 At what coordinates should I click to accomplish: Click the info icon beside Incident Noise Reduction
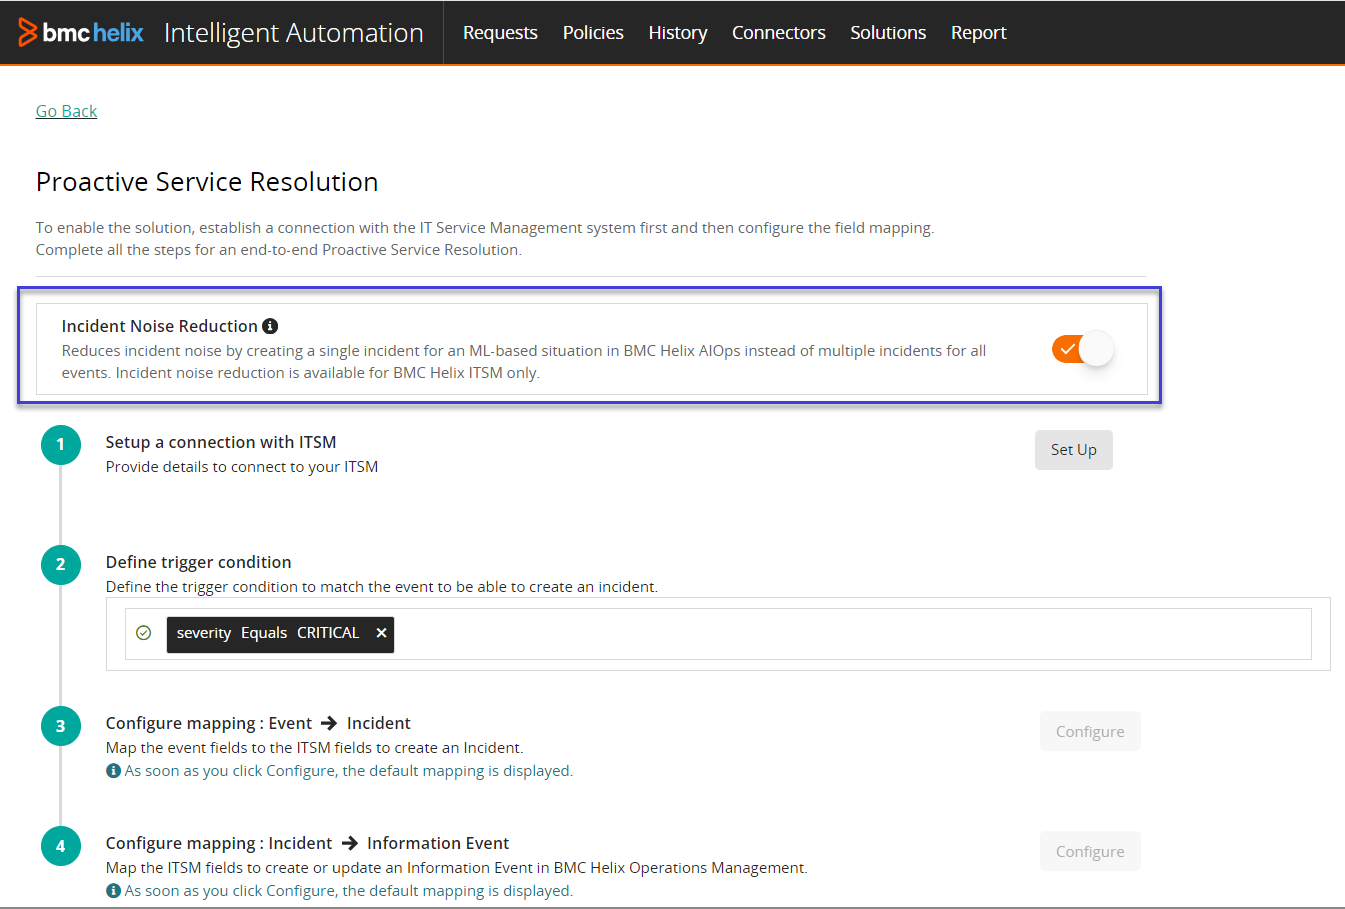(x=270, y=326)
